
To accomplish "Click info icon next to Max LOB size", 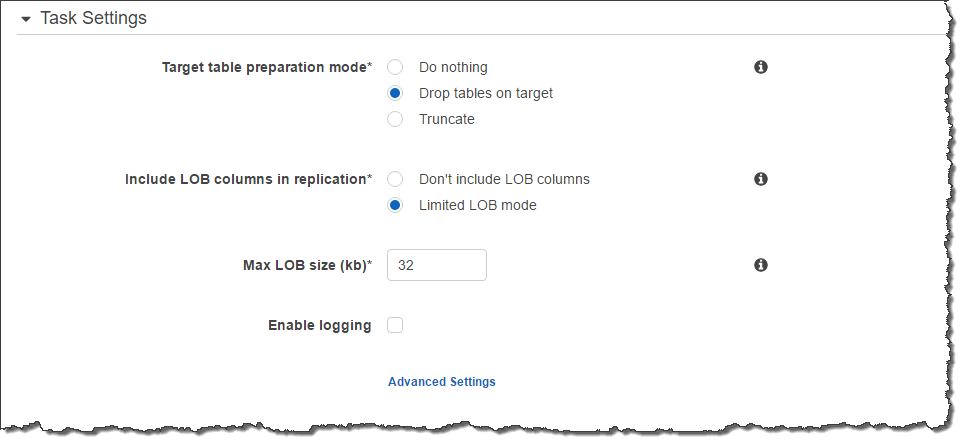I will 760,265.
